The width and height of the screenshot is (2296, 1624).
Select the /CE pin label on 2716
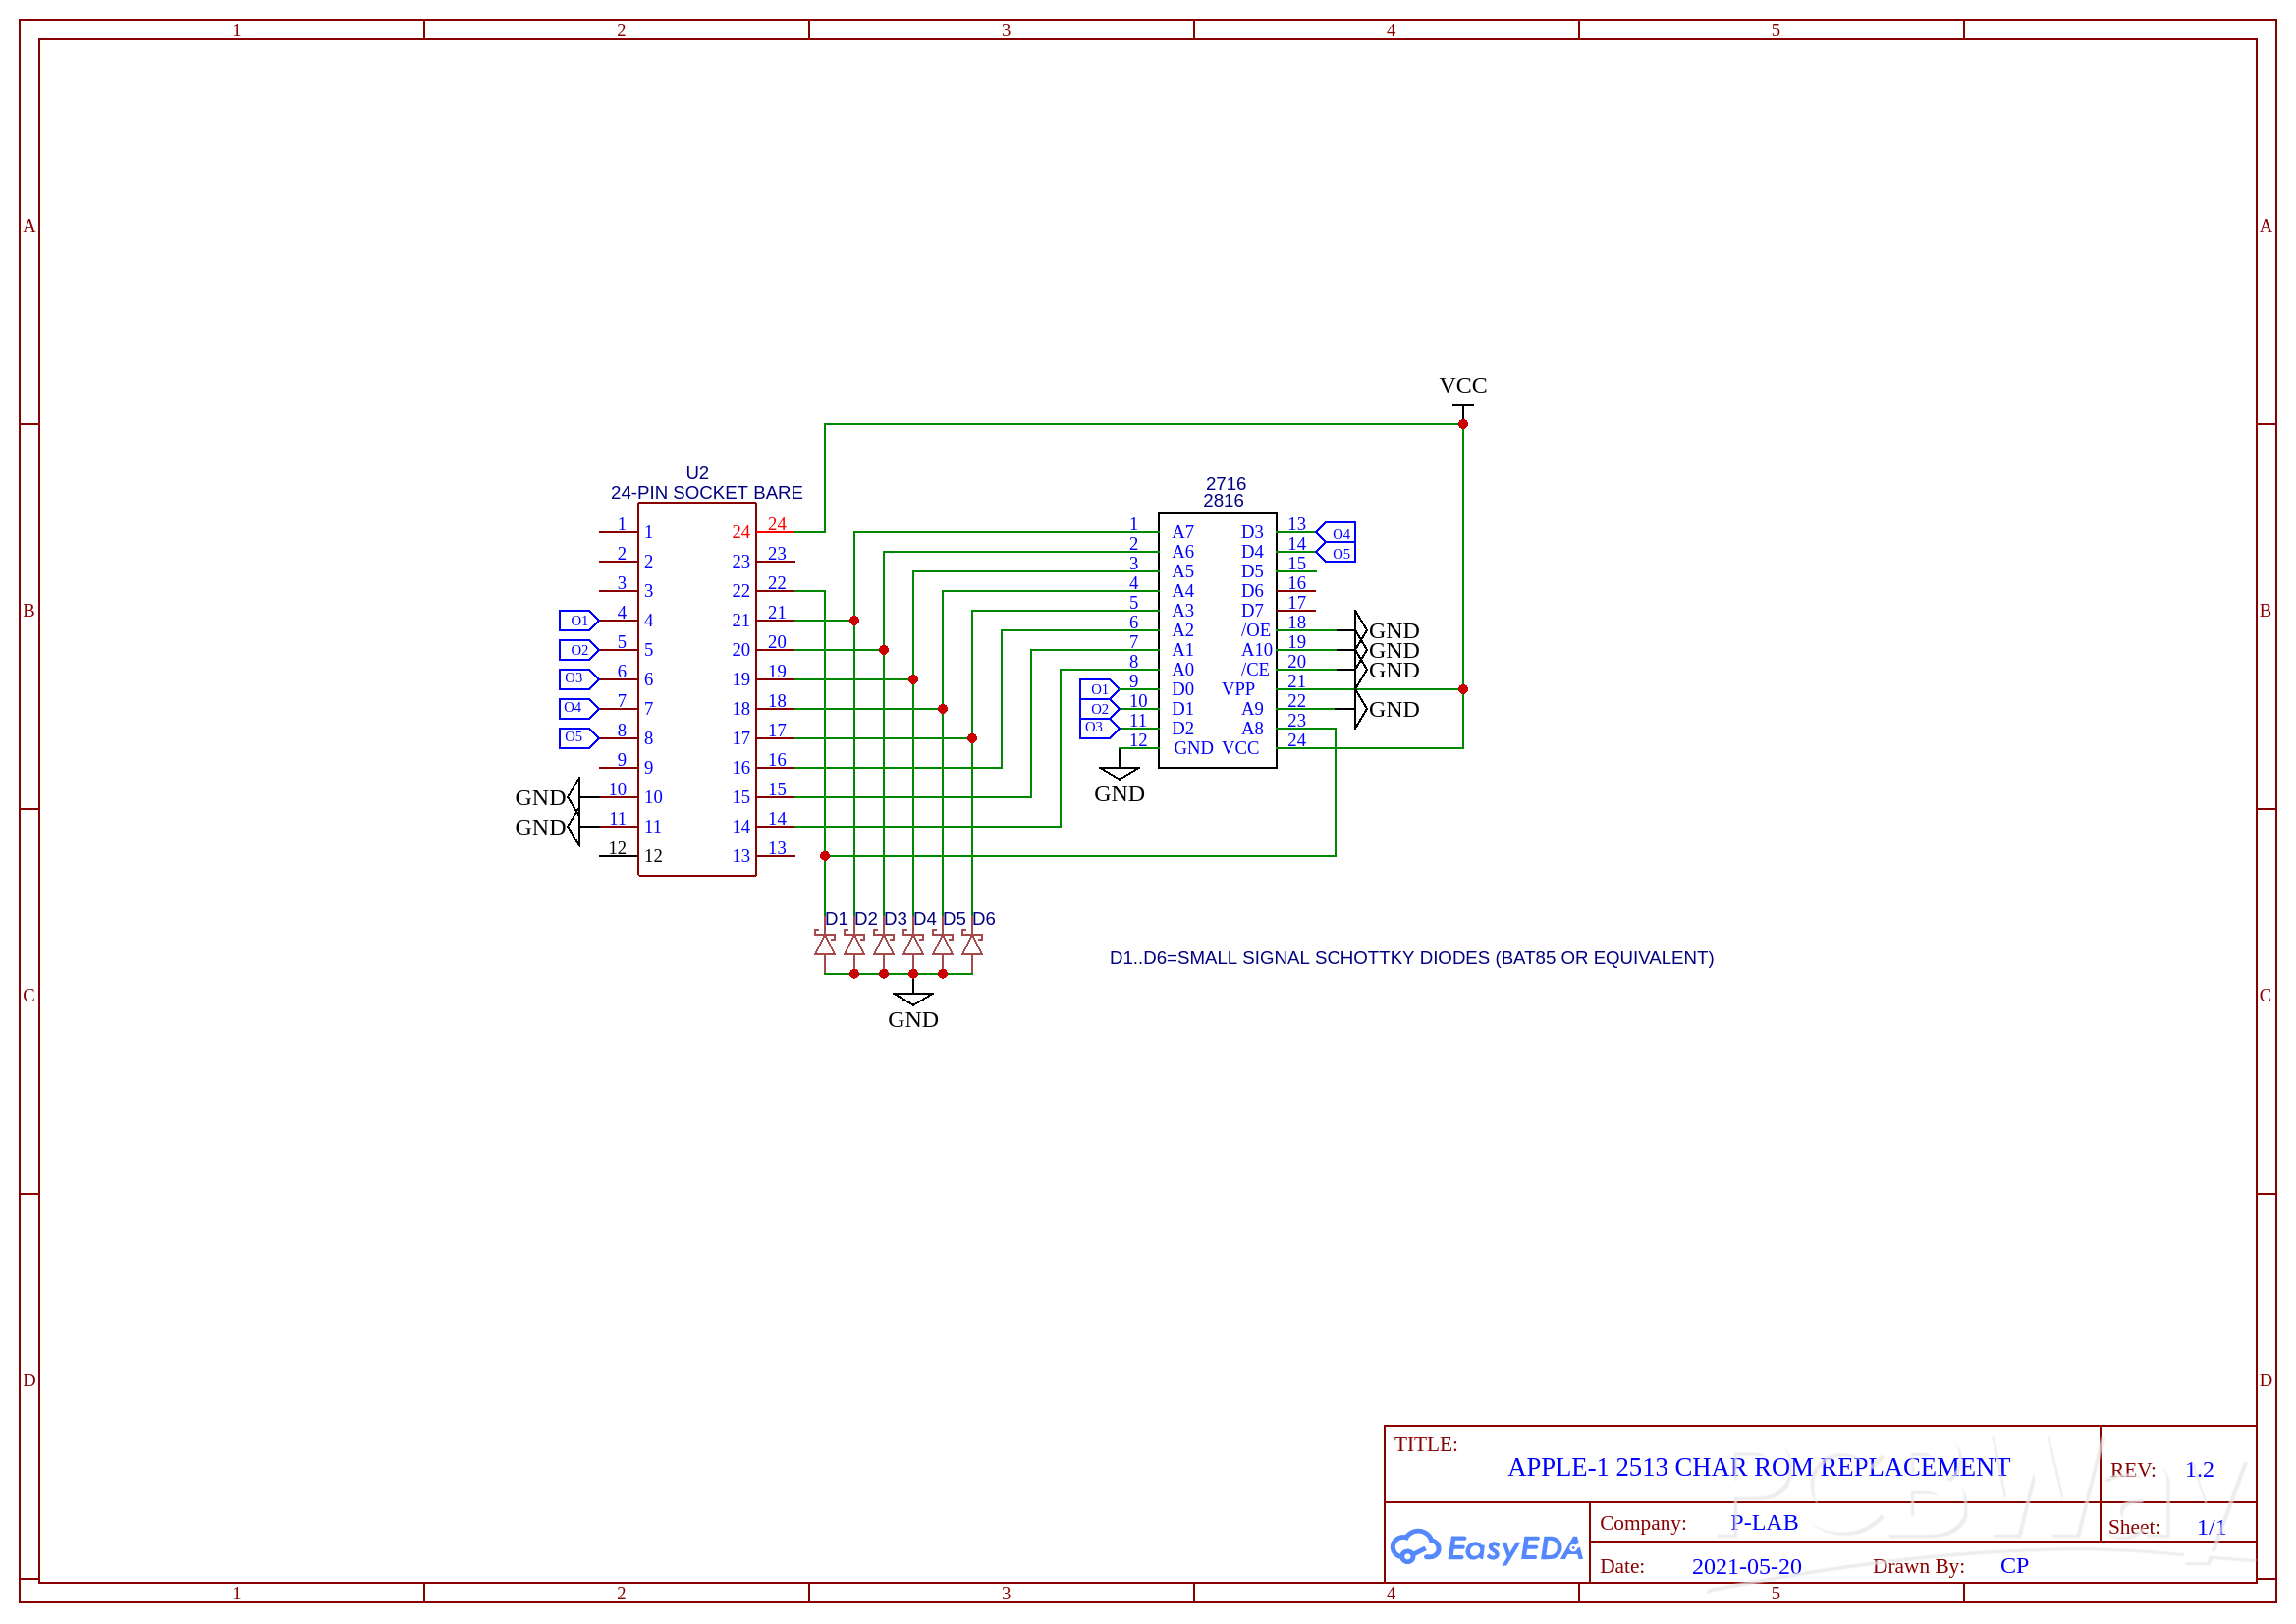point(1255,670)
